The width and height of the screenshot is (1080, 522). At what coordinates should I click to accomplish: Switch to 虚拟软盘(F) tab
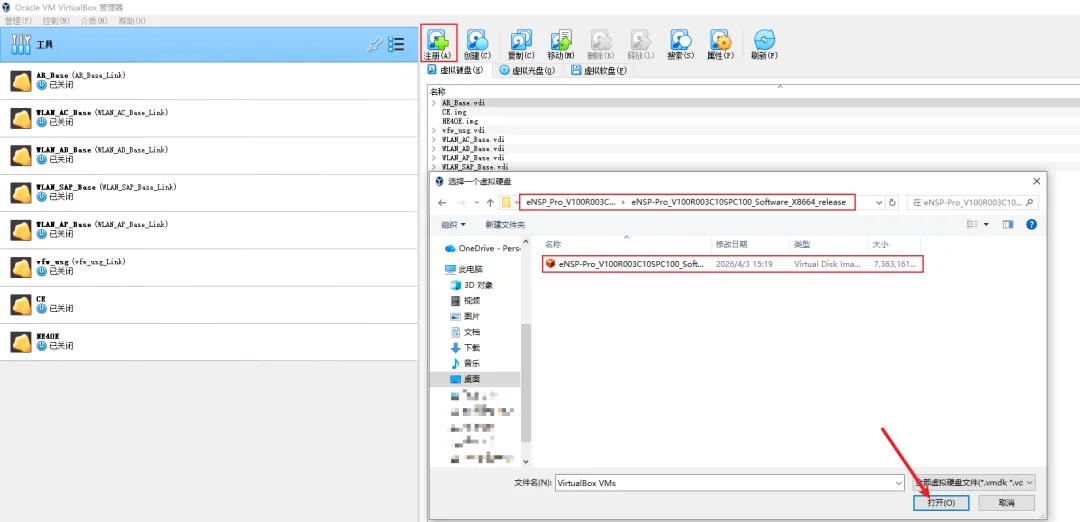tap(599, 70)
